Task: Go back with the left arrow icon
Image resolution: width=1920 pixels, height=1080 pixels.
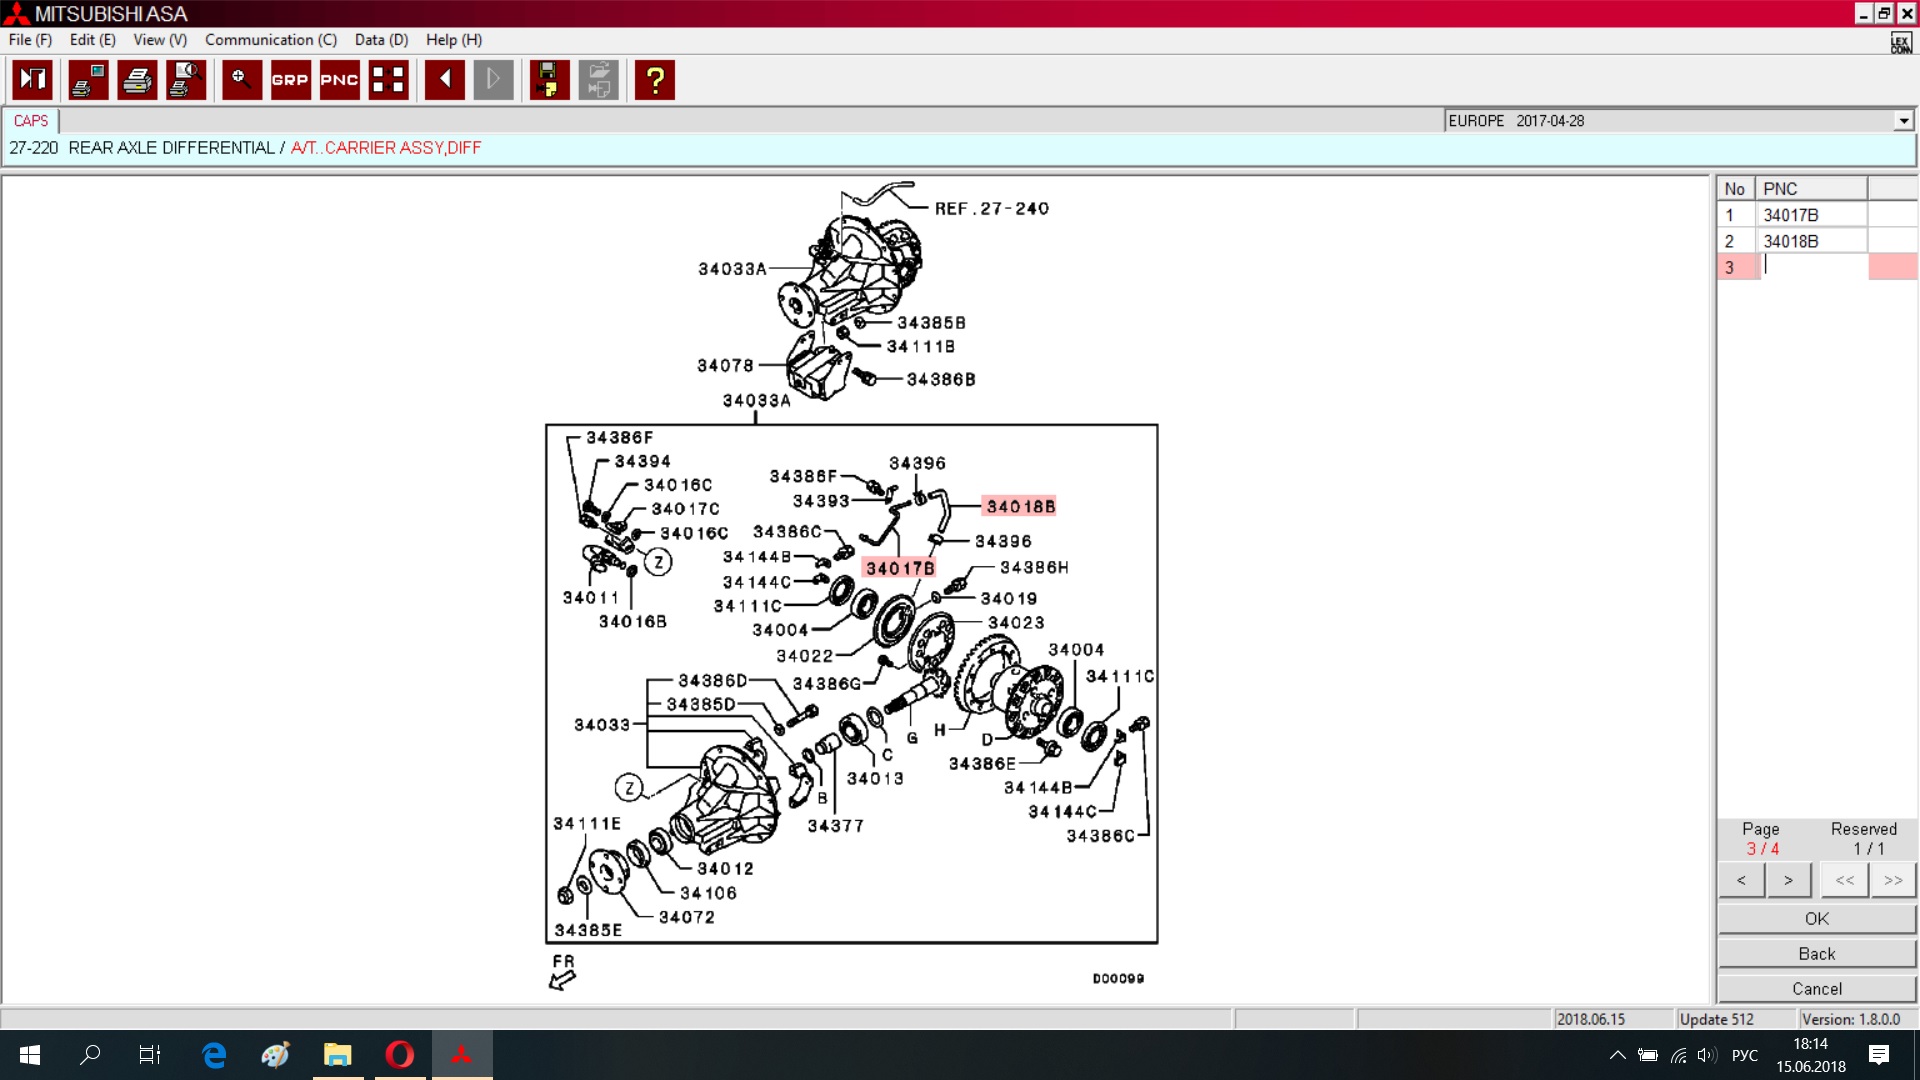Action: coord(444,80)
